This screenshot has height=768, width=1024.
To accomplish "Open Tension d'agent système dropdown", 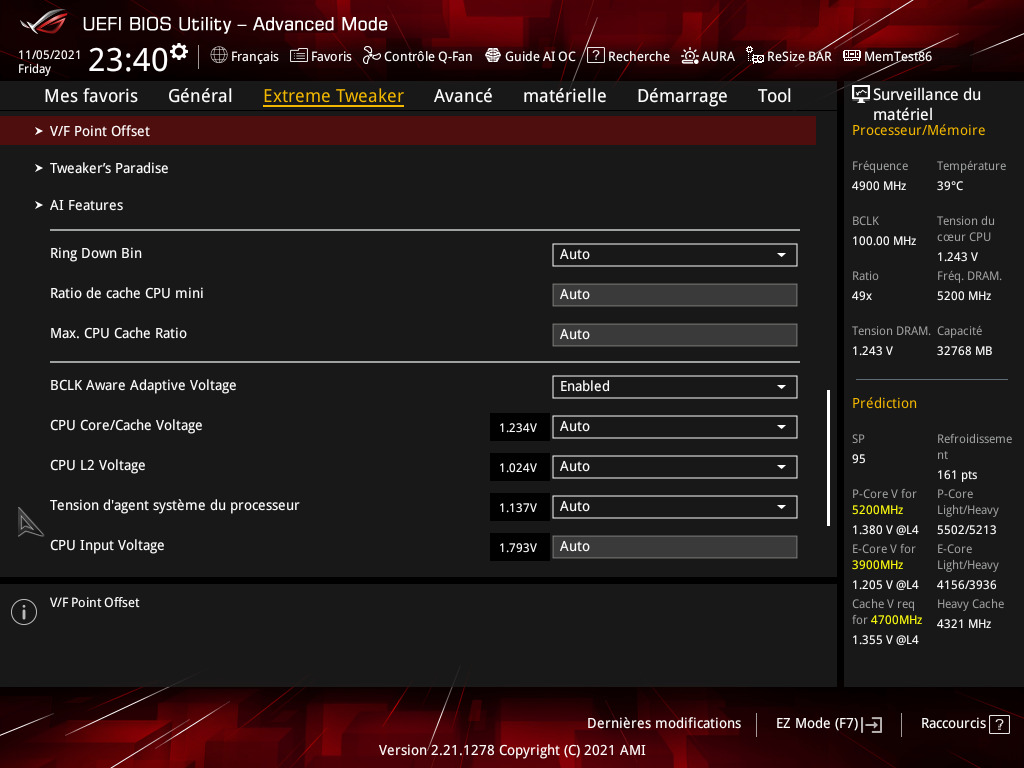I will pyautogui.click(x=675, y=507).
